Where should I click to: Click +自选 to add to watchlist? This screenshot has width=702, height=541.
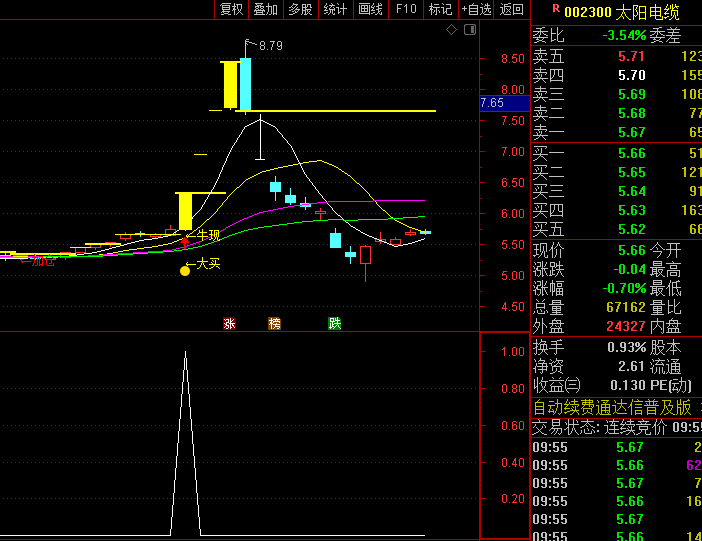[476, 10]
